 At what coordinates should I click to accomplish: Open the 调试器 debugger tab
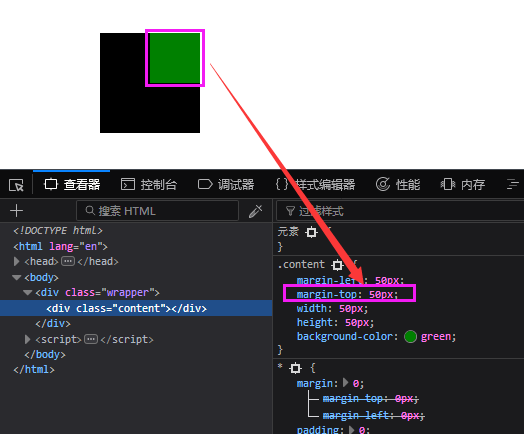pyautogui.click(x=226, y=184)
